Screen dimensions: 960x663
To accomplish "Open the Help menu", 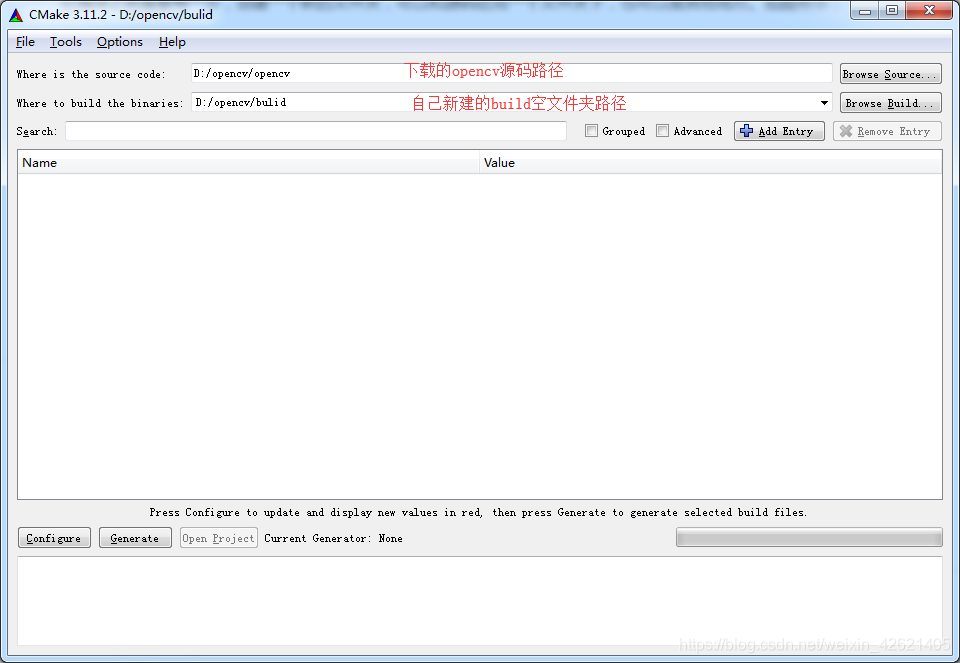I will coord(172,42).
